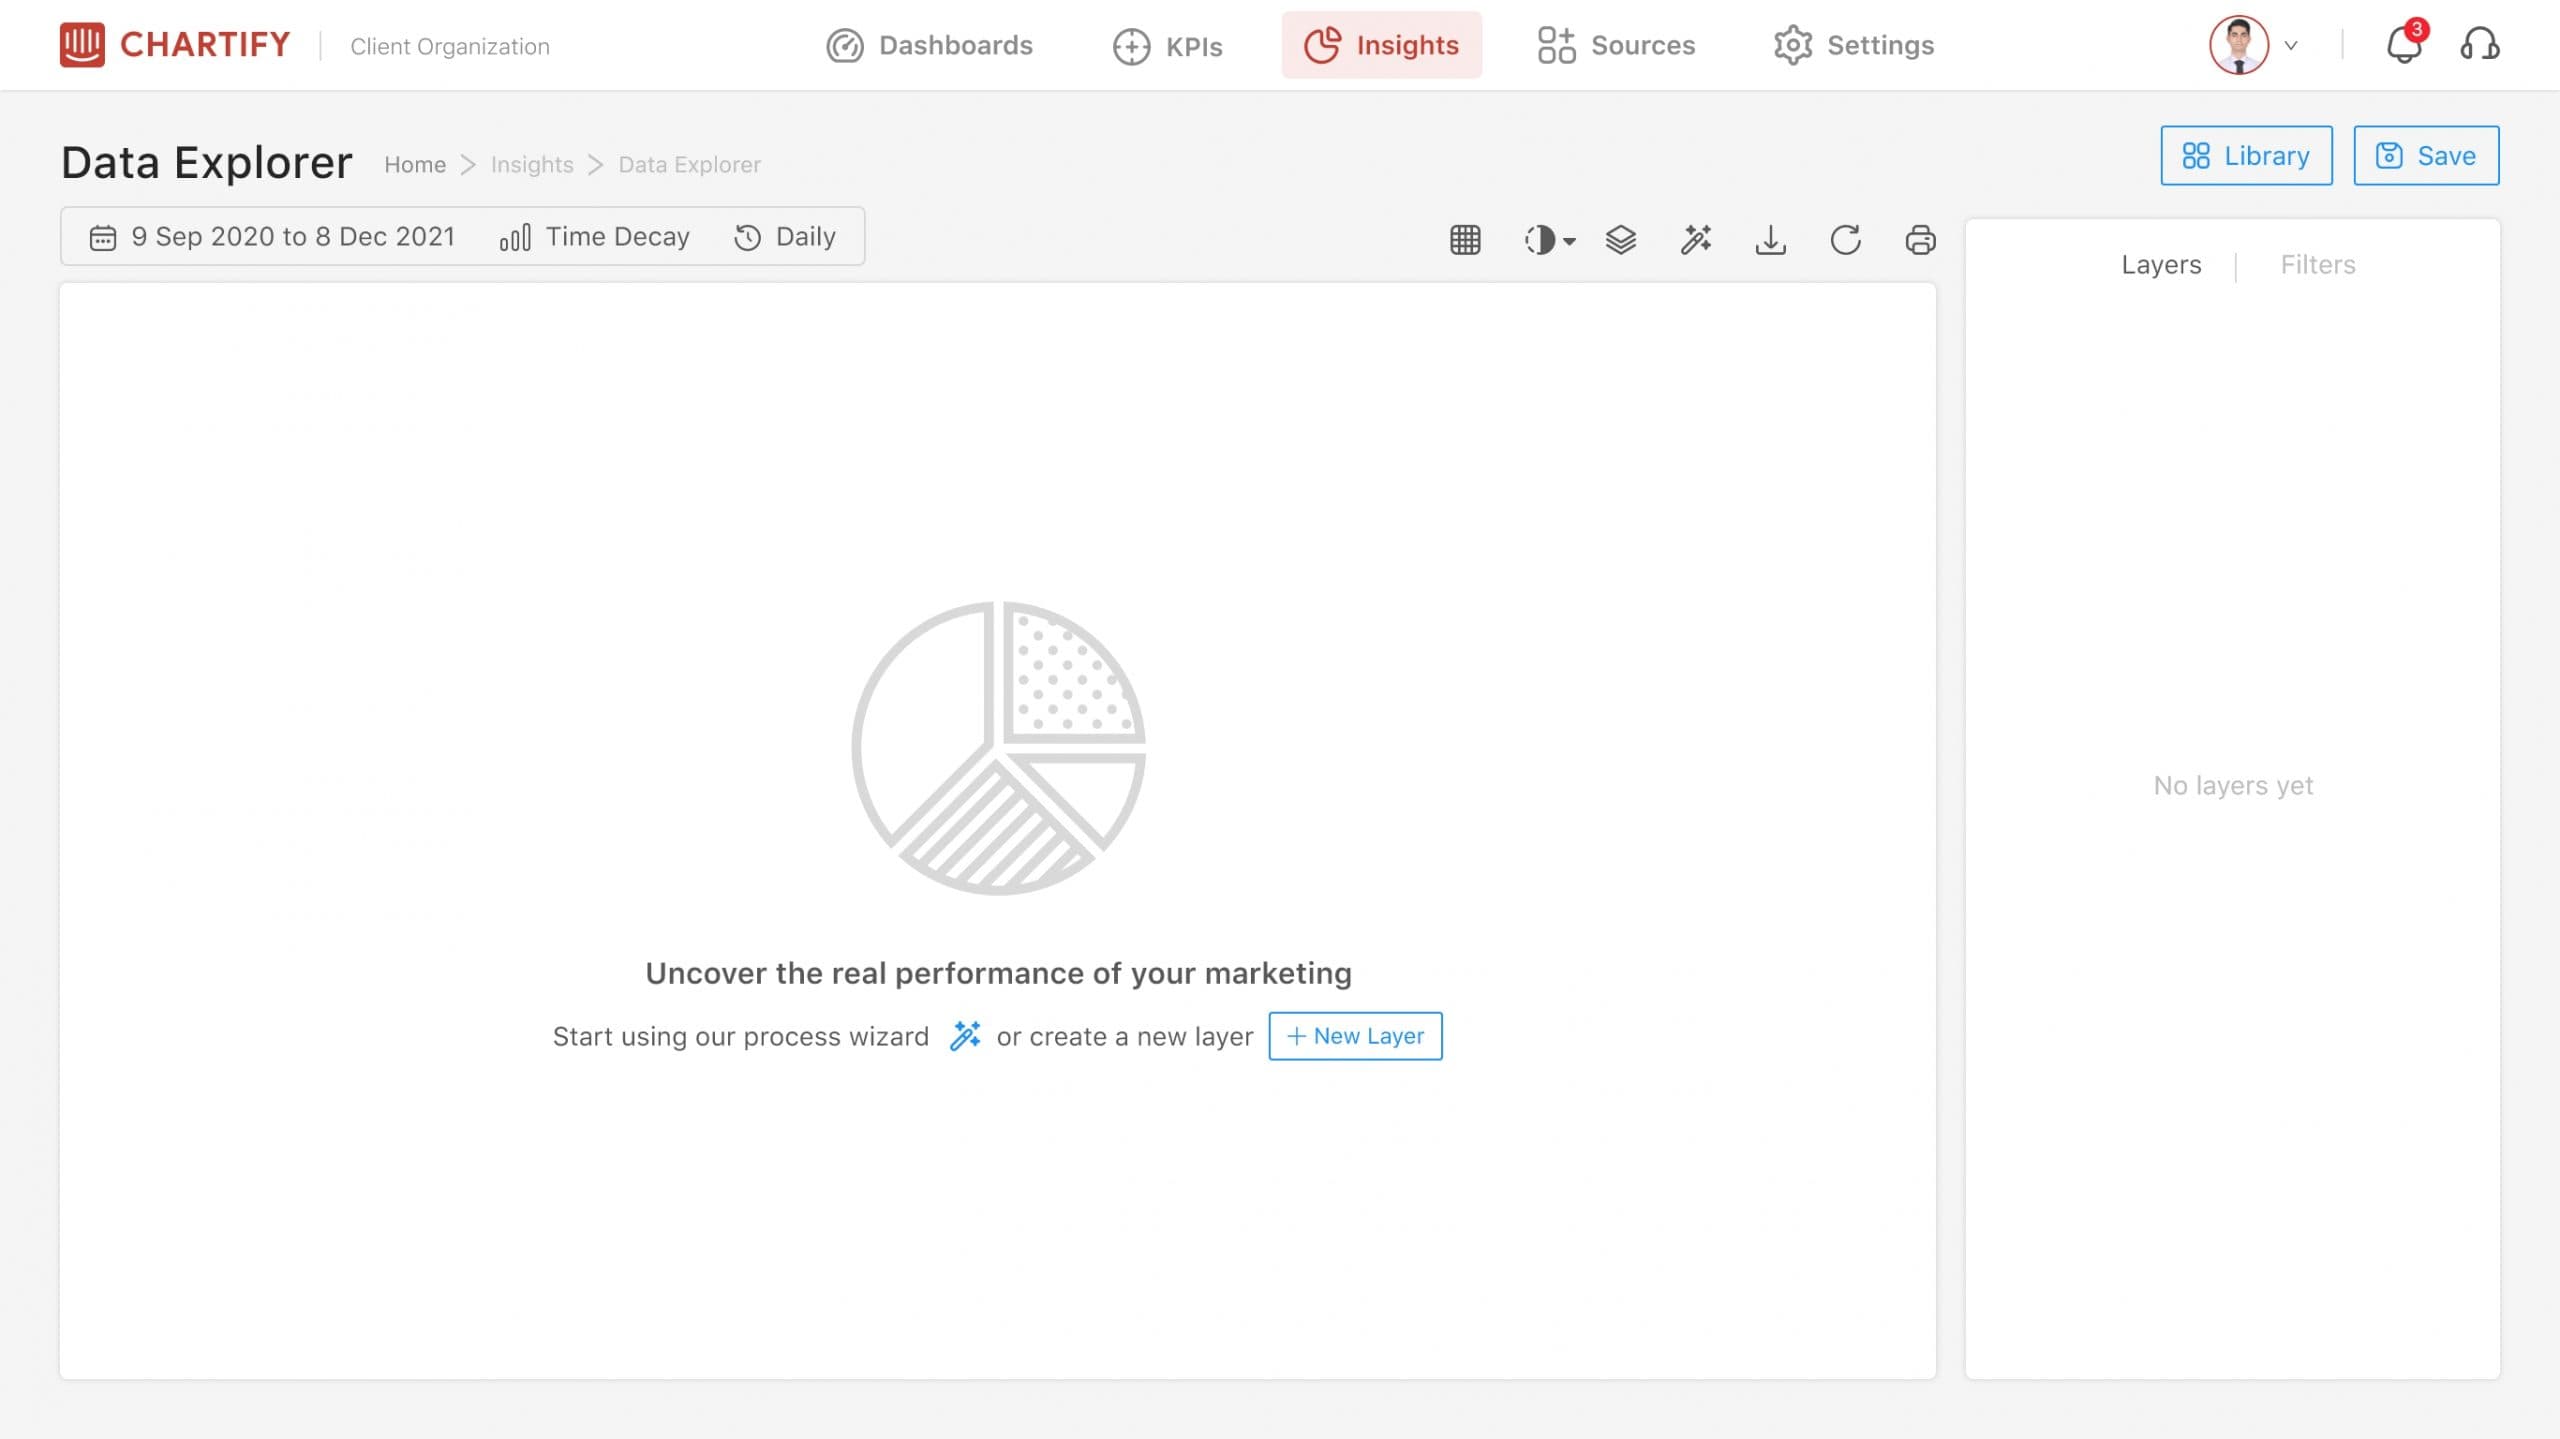Open the Library button
This screenshot has width=2560, height=1439.
(x=2246, y=155)
